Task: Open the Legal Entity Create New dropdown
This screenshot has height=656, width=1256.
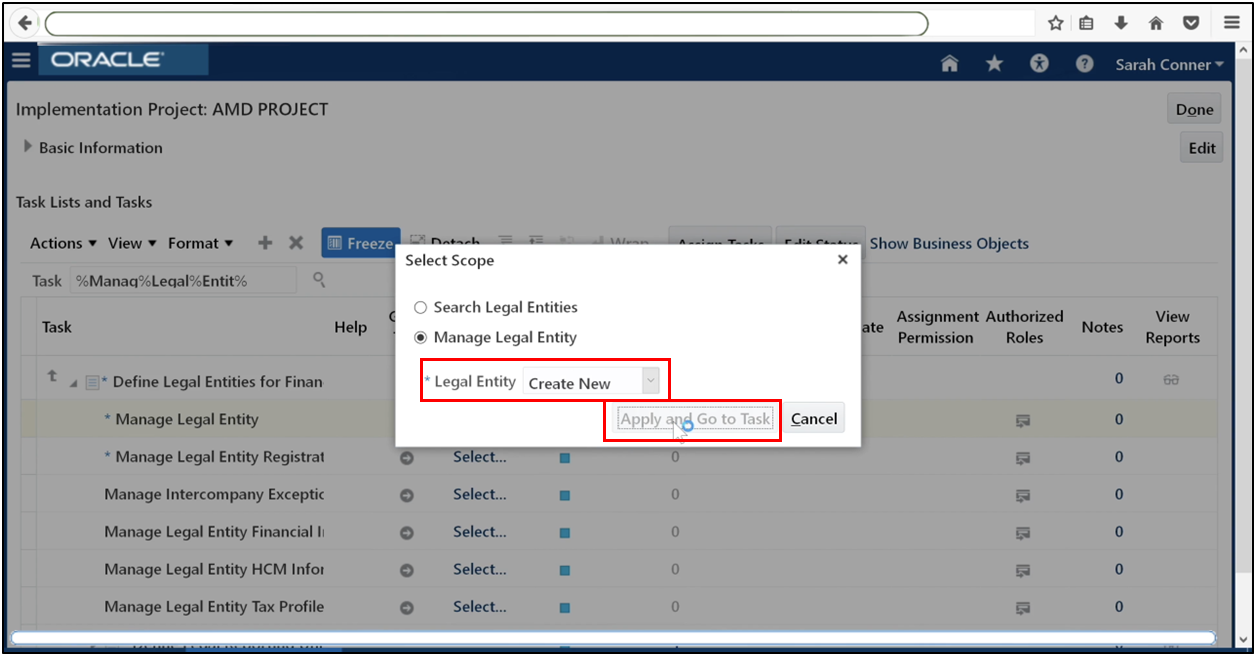Action: click(651, 381)
